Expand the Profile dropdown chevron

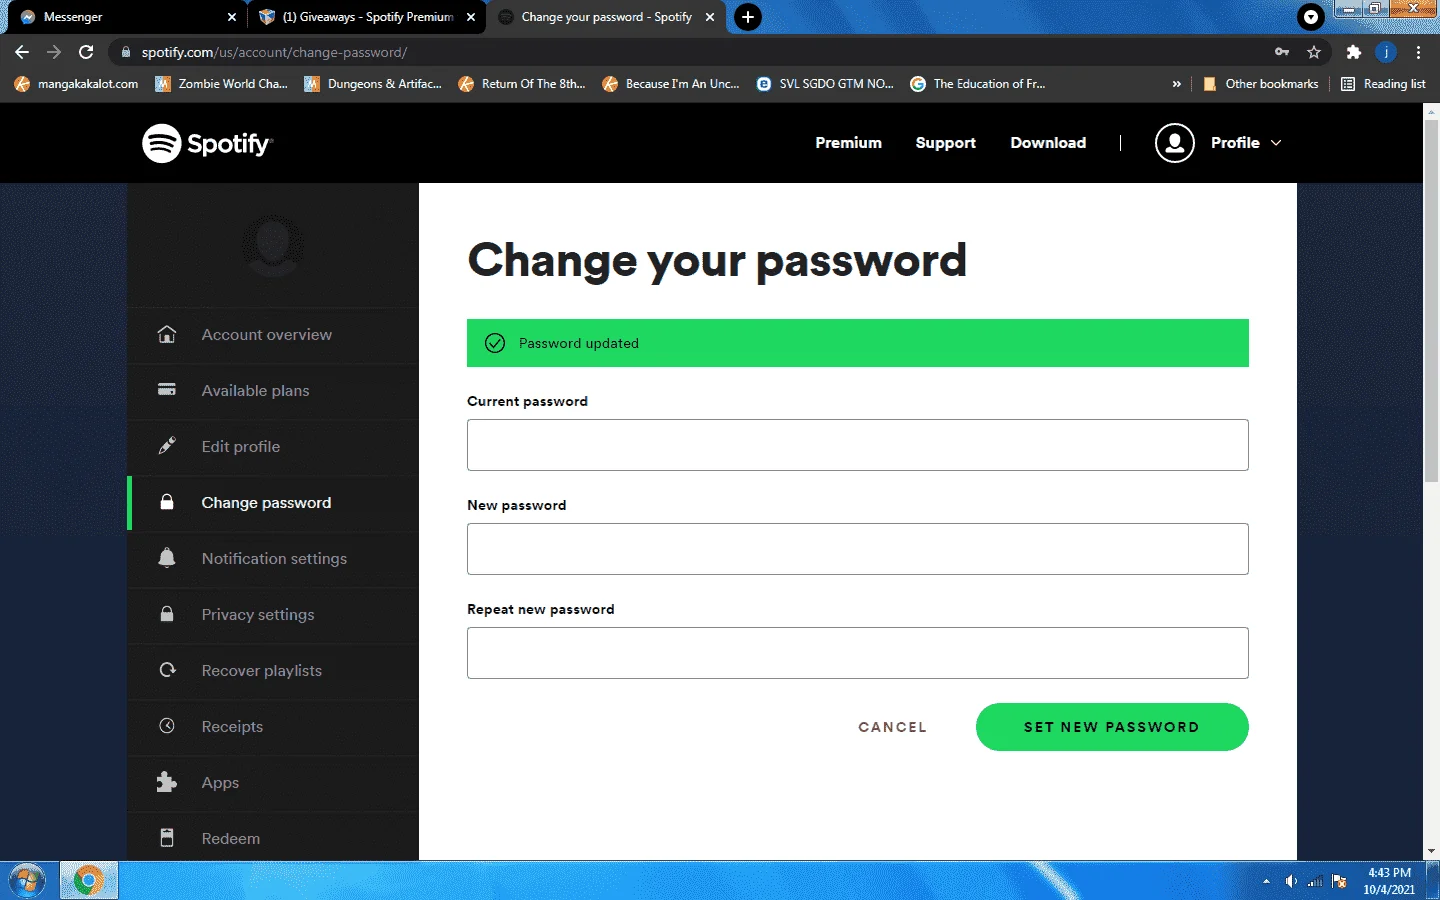(x=1276, y=143)
